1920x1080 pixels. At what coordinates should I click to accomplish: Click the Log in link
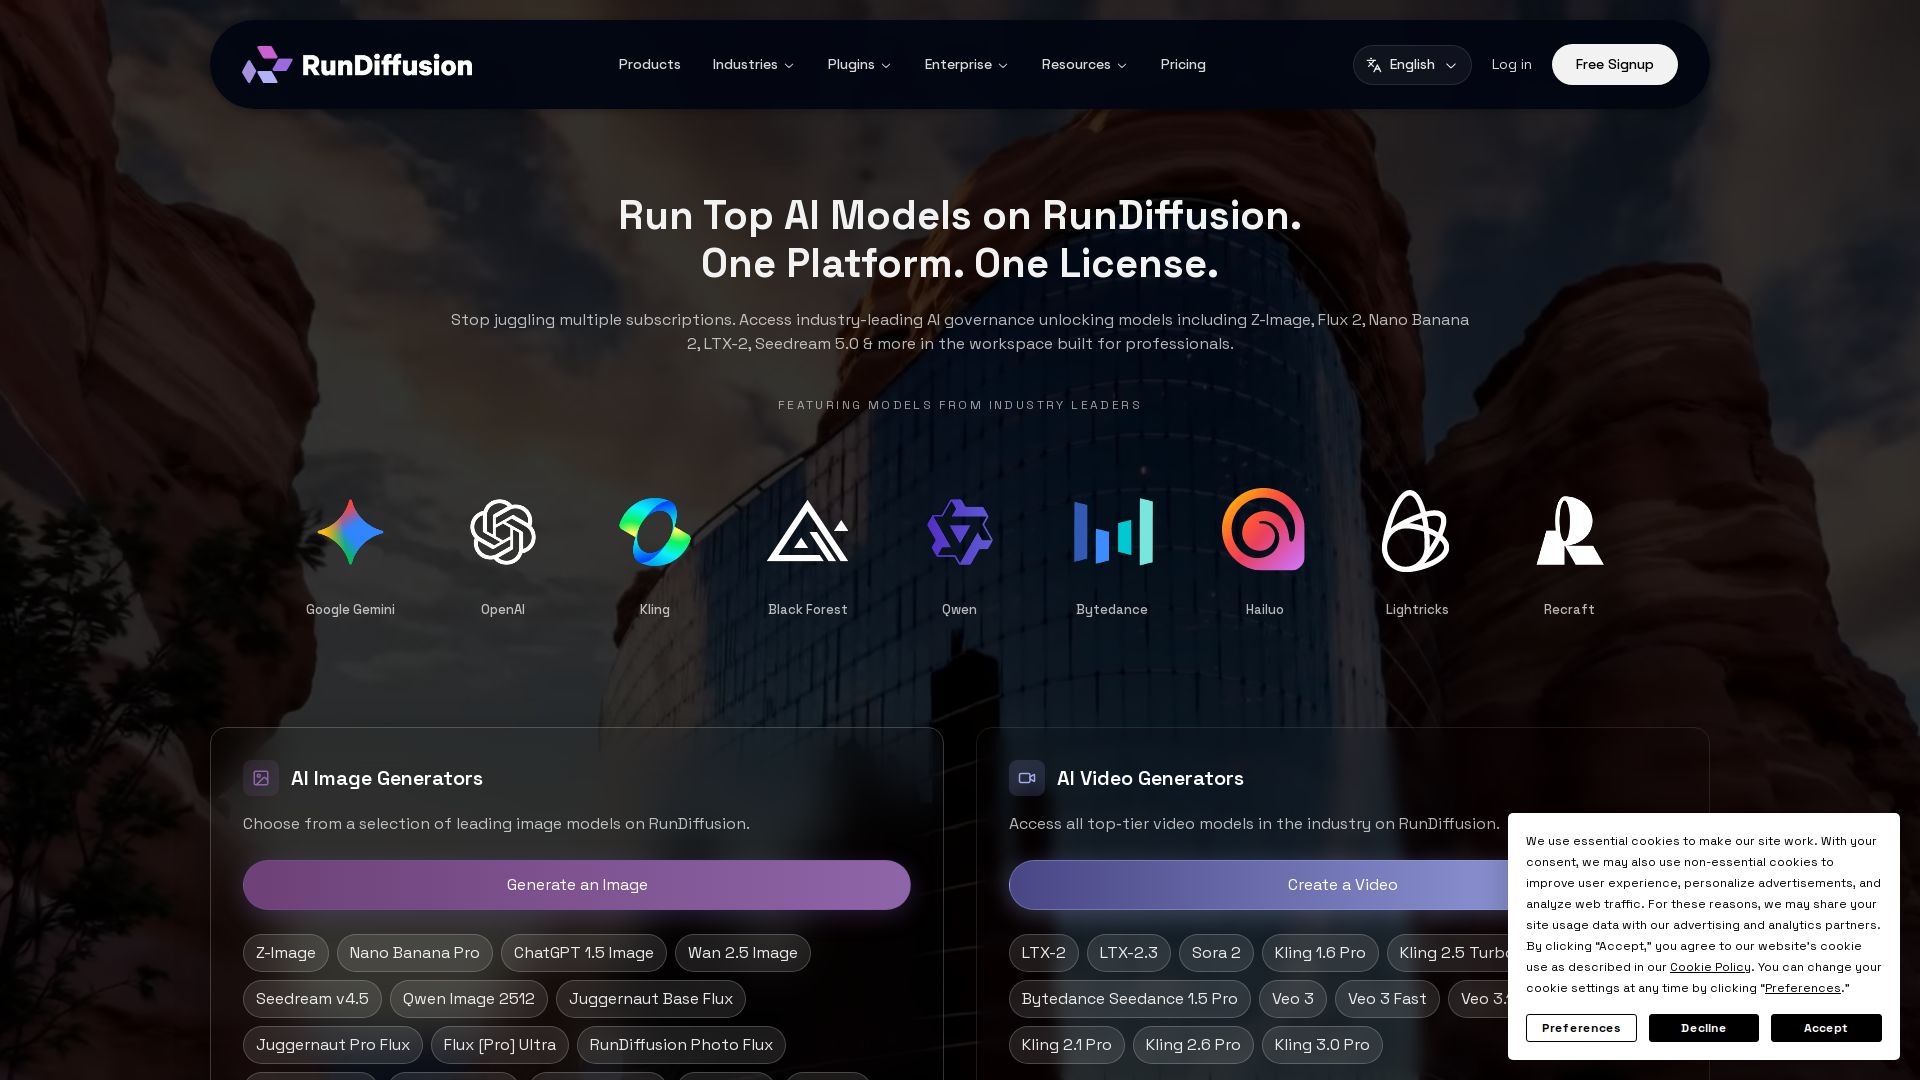pyautogui.click(x=1511, y=65)
